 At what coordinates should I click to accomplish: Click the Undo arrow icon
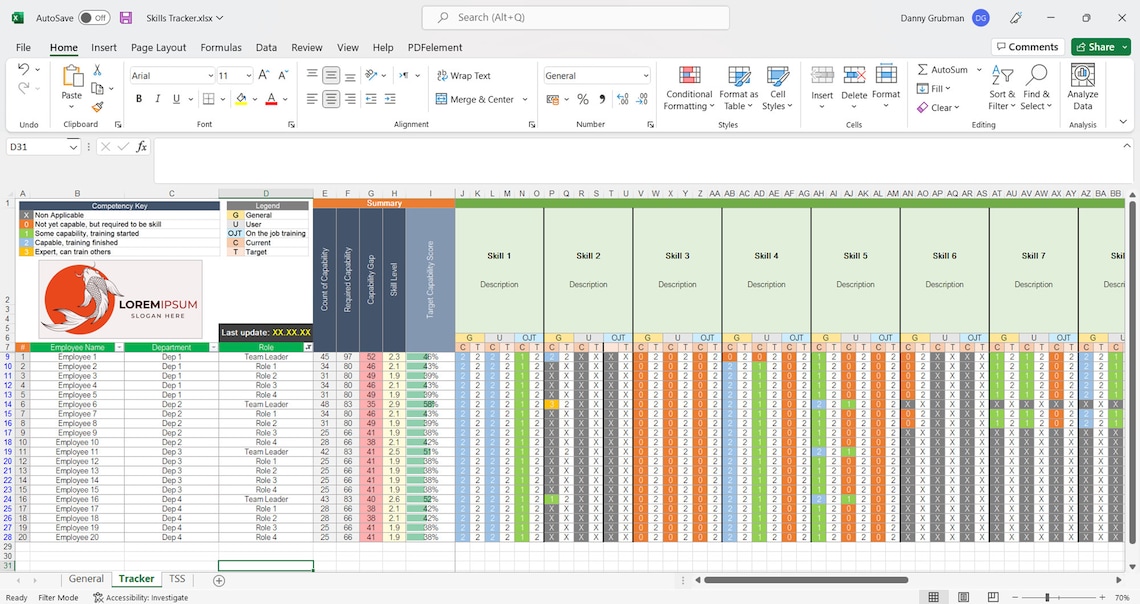(x=22, y=68)
